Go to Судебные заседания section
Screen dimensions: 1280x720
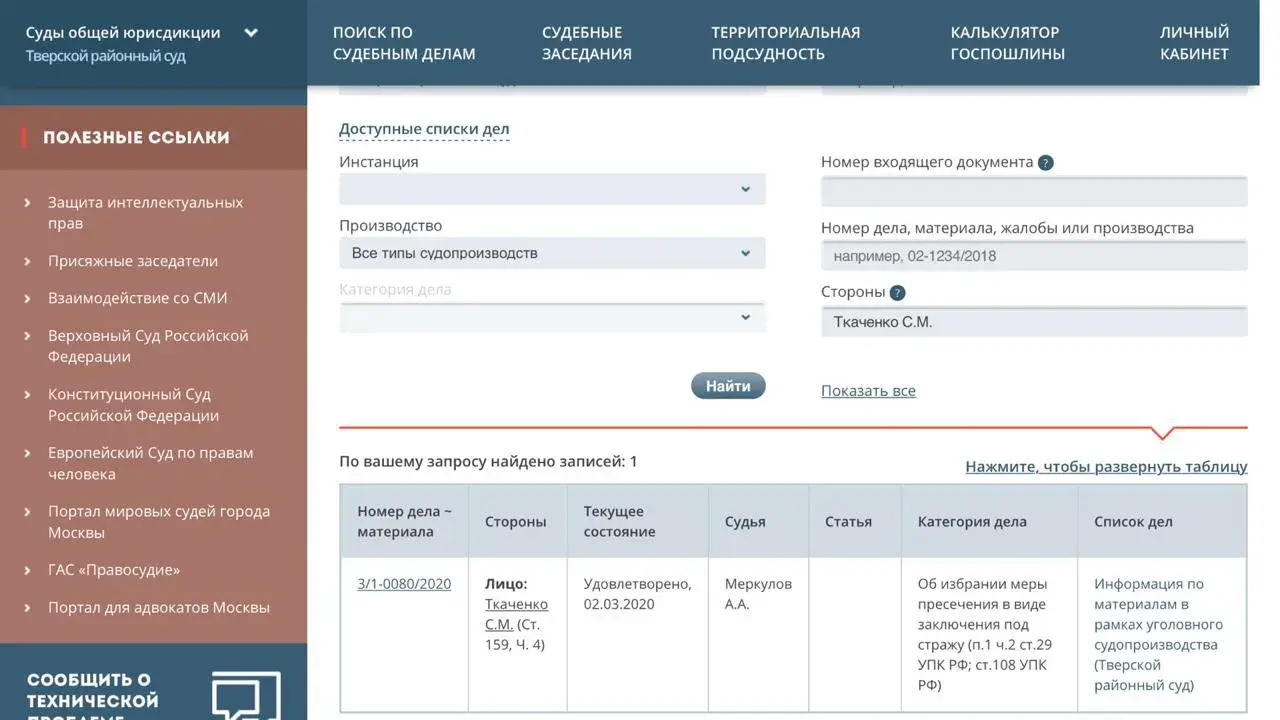pyautogui.click(x=586, y=43)
